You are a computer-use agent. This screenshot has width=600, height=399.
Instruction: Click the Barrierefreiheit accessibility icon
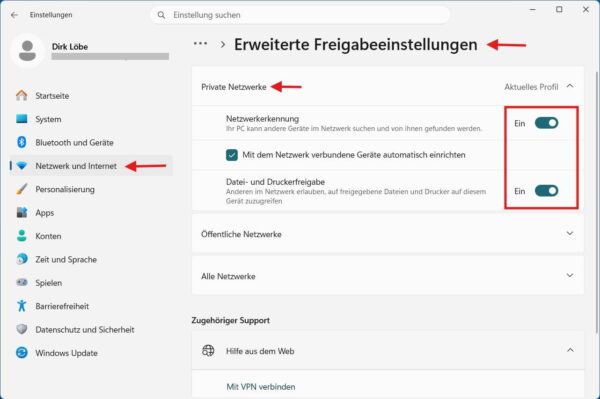pos(22,306)
